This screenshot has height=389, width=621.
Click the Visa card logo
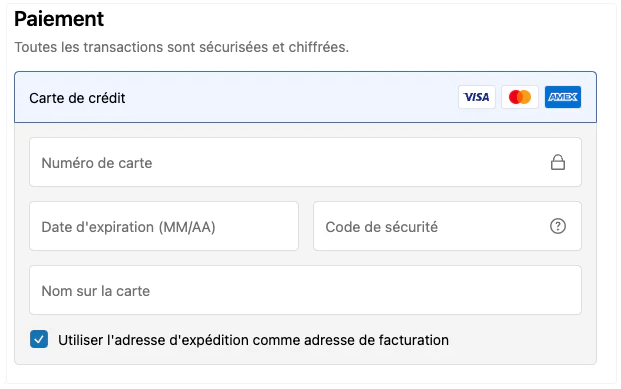click(x=476, y=97)
